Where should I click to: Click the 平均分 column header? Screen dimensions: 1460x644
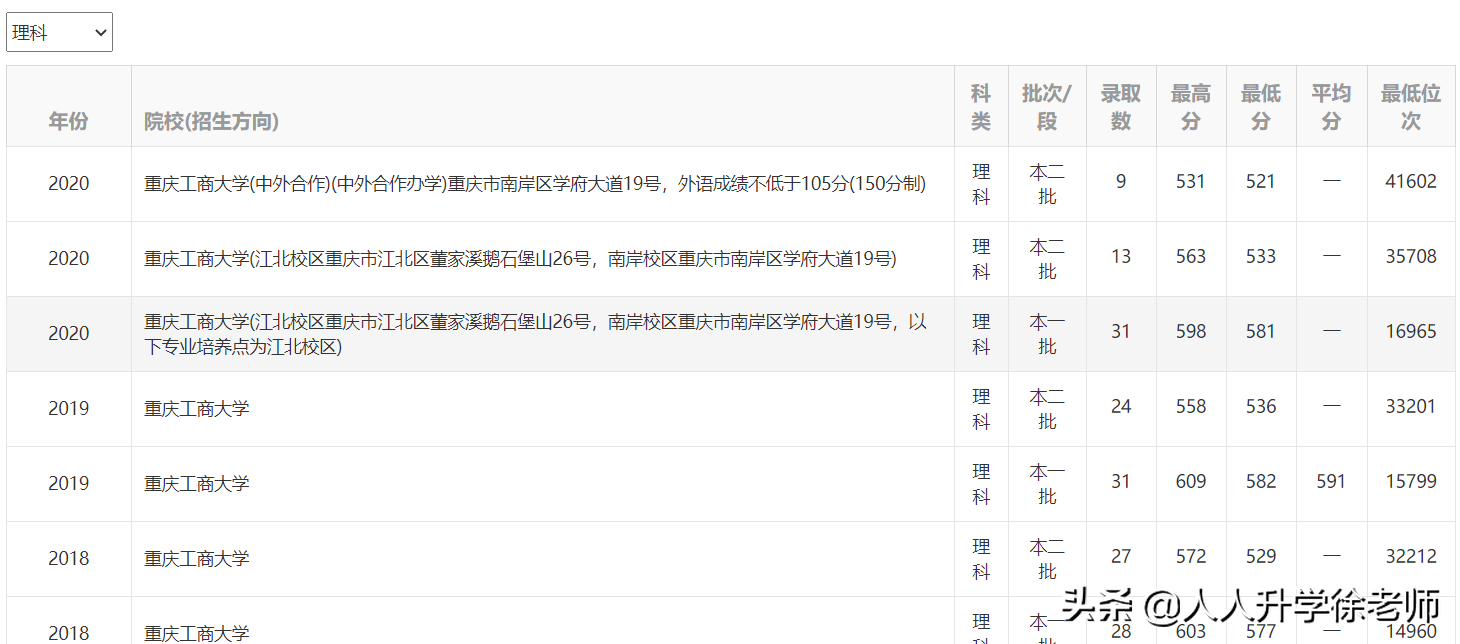click(1331, 107)
